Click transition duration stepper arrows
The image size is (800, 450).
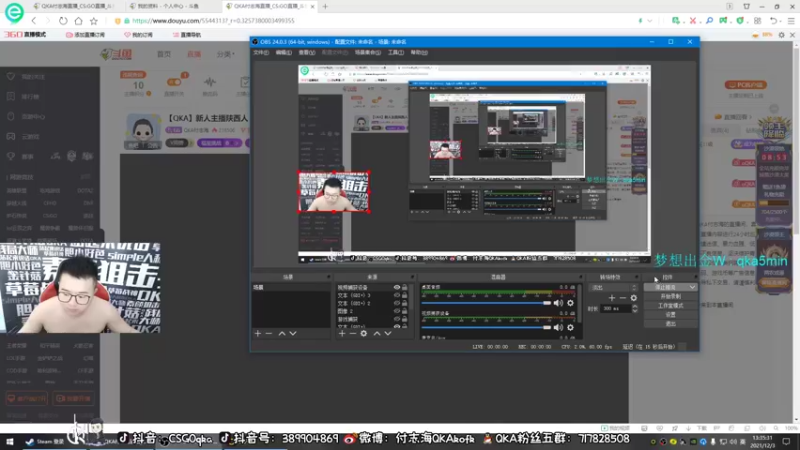coord(635,309)
